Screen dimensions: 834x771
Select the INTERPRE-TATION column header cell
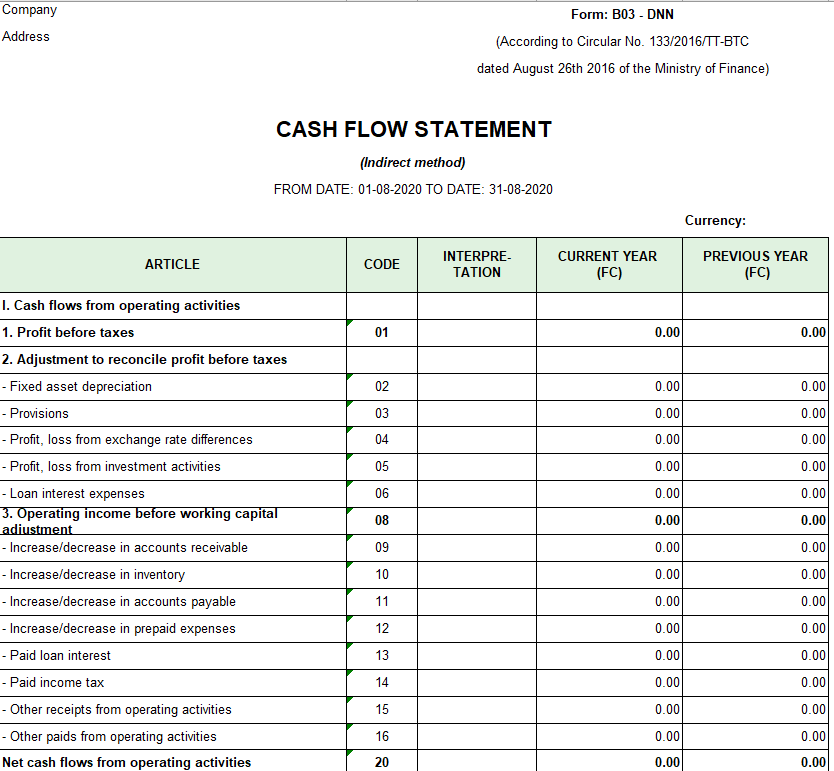point(476,264)
